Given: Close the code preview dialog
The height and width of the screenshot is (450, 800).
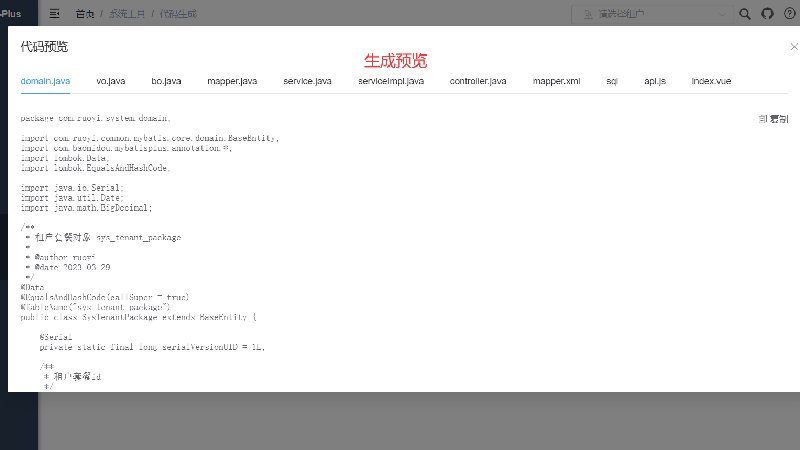Looking at the screenshot, I should [x=794, y=46].
